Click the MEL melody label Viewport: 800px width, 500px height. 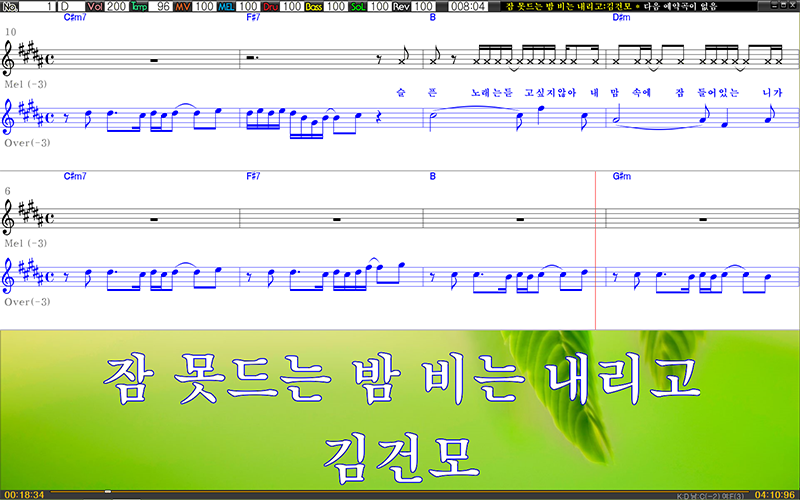tap(226, 6)
